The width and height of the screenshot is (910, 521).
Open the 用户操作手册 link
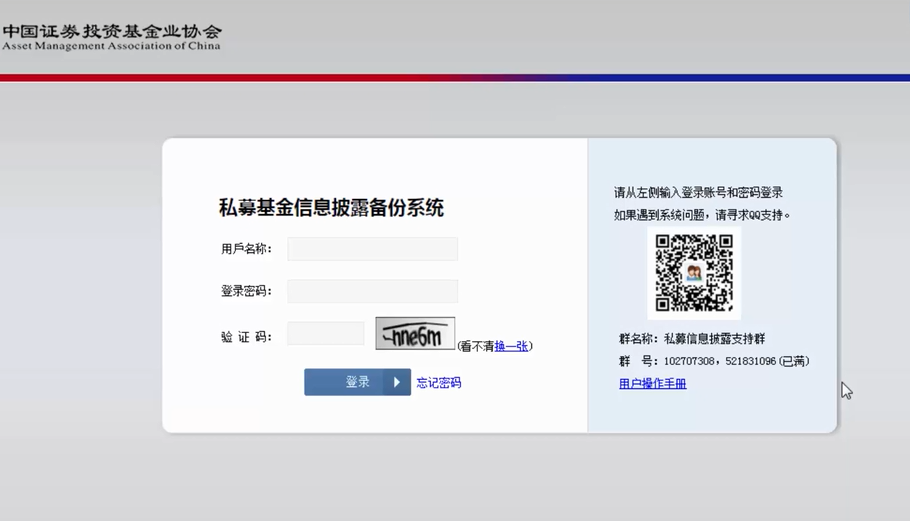[x=652, y=384]
